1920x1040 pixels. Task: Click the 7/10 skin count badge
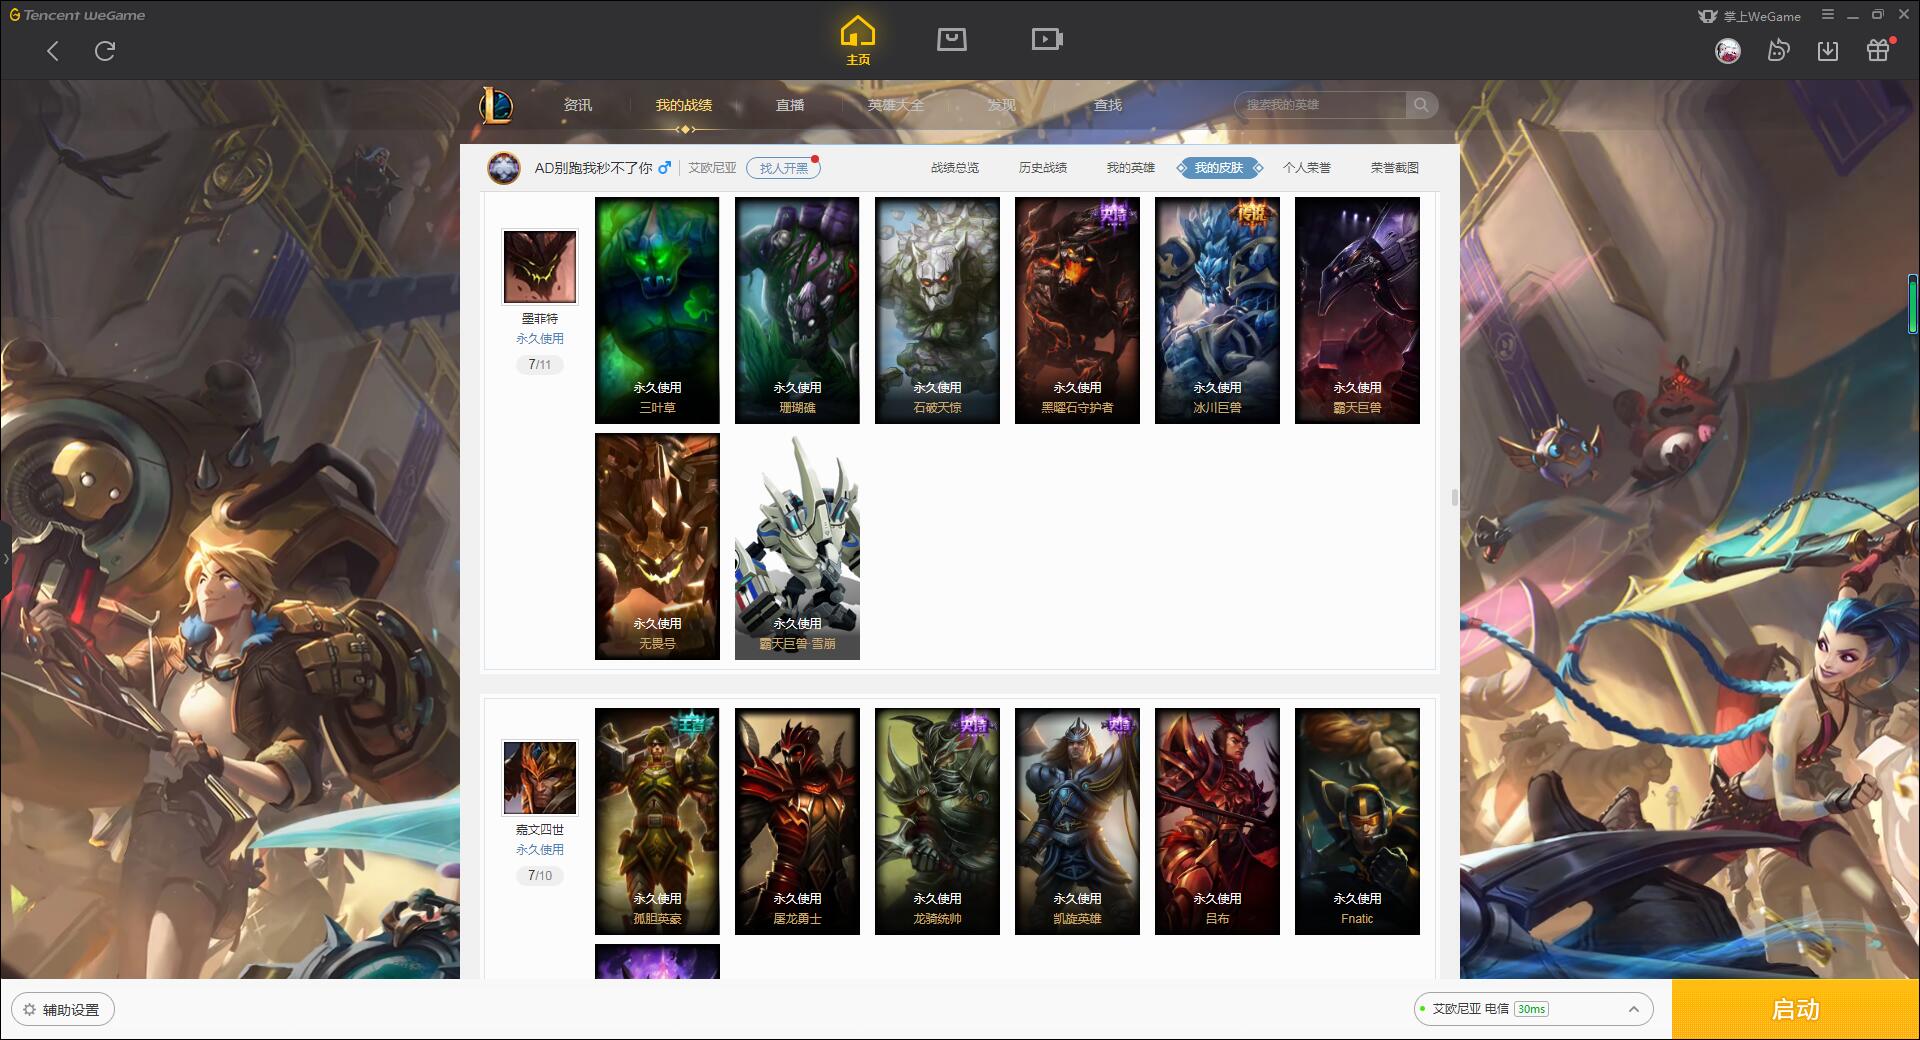pos(540,876)
